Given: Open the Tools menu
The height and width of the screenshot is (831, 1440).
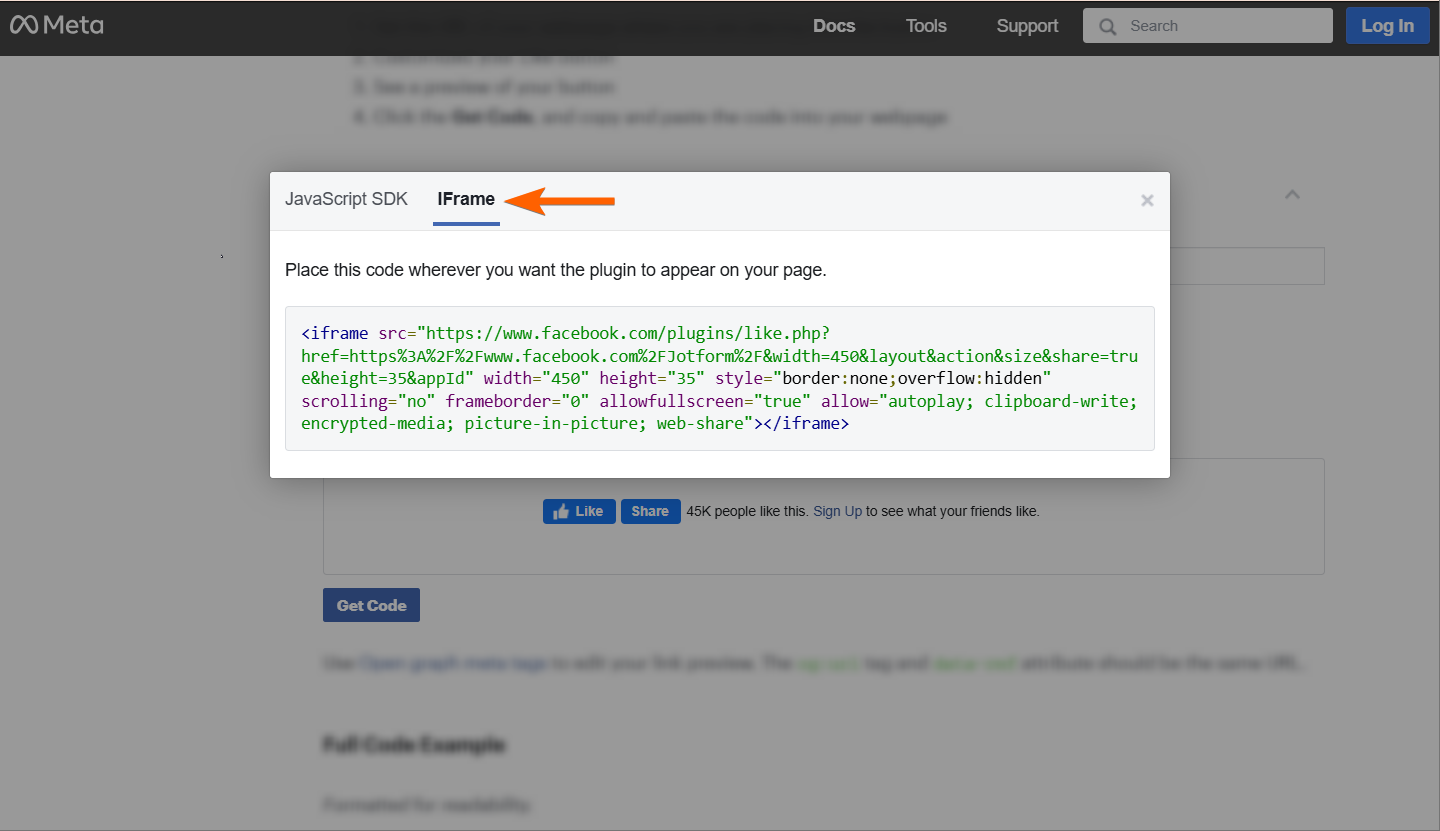Looking at the screenshot, I should (925, 25).
